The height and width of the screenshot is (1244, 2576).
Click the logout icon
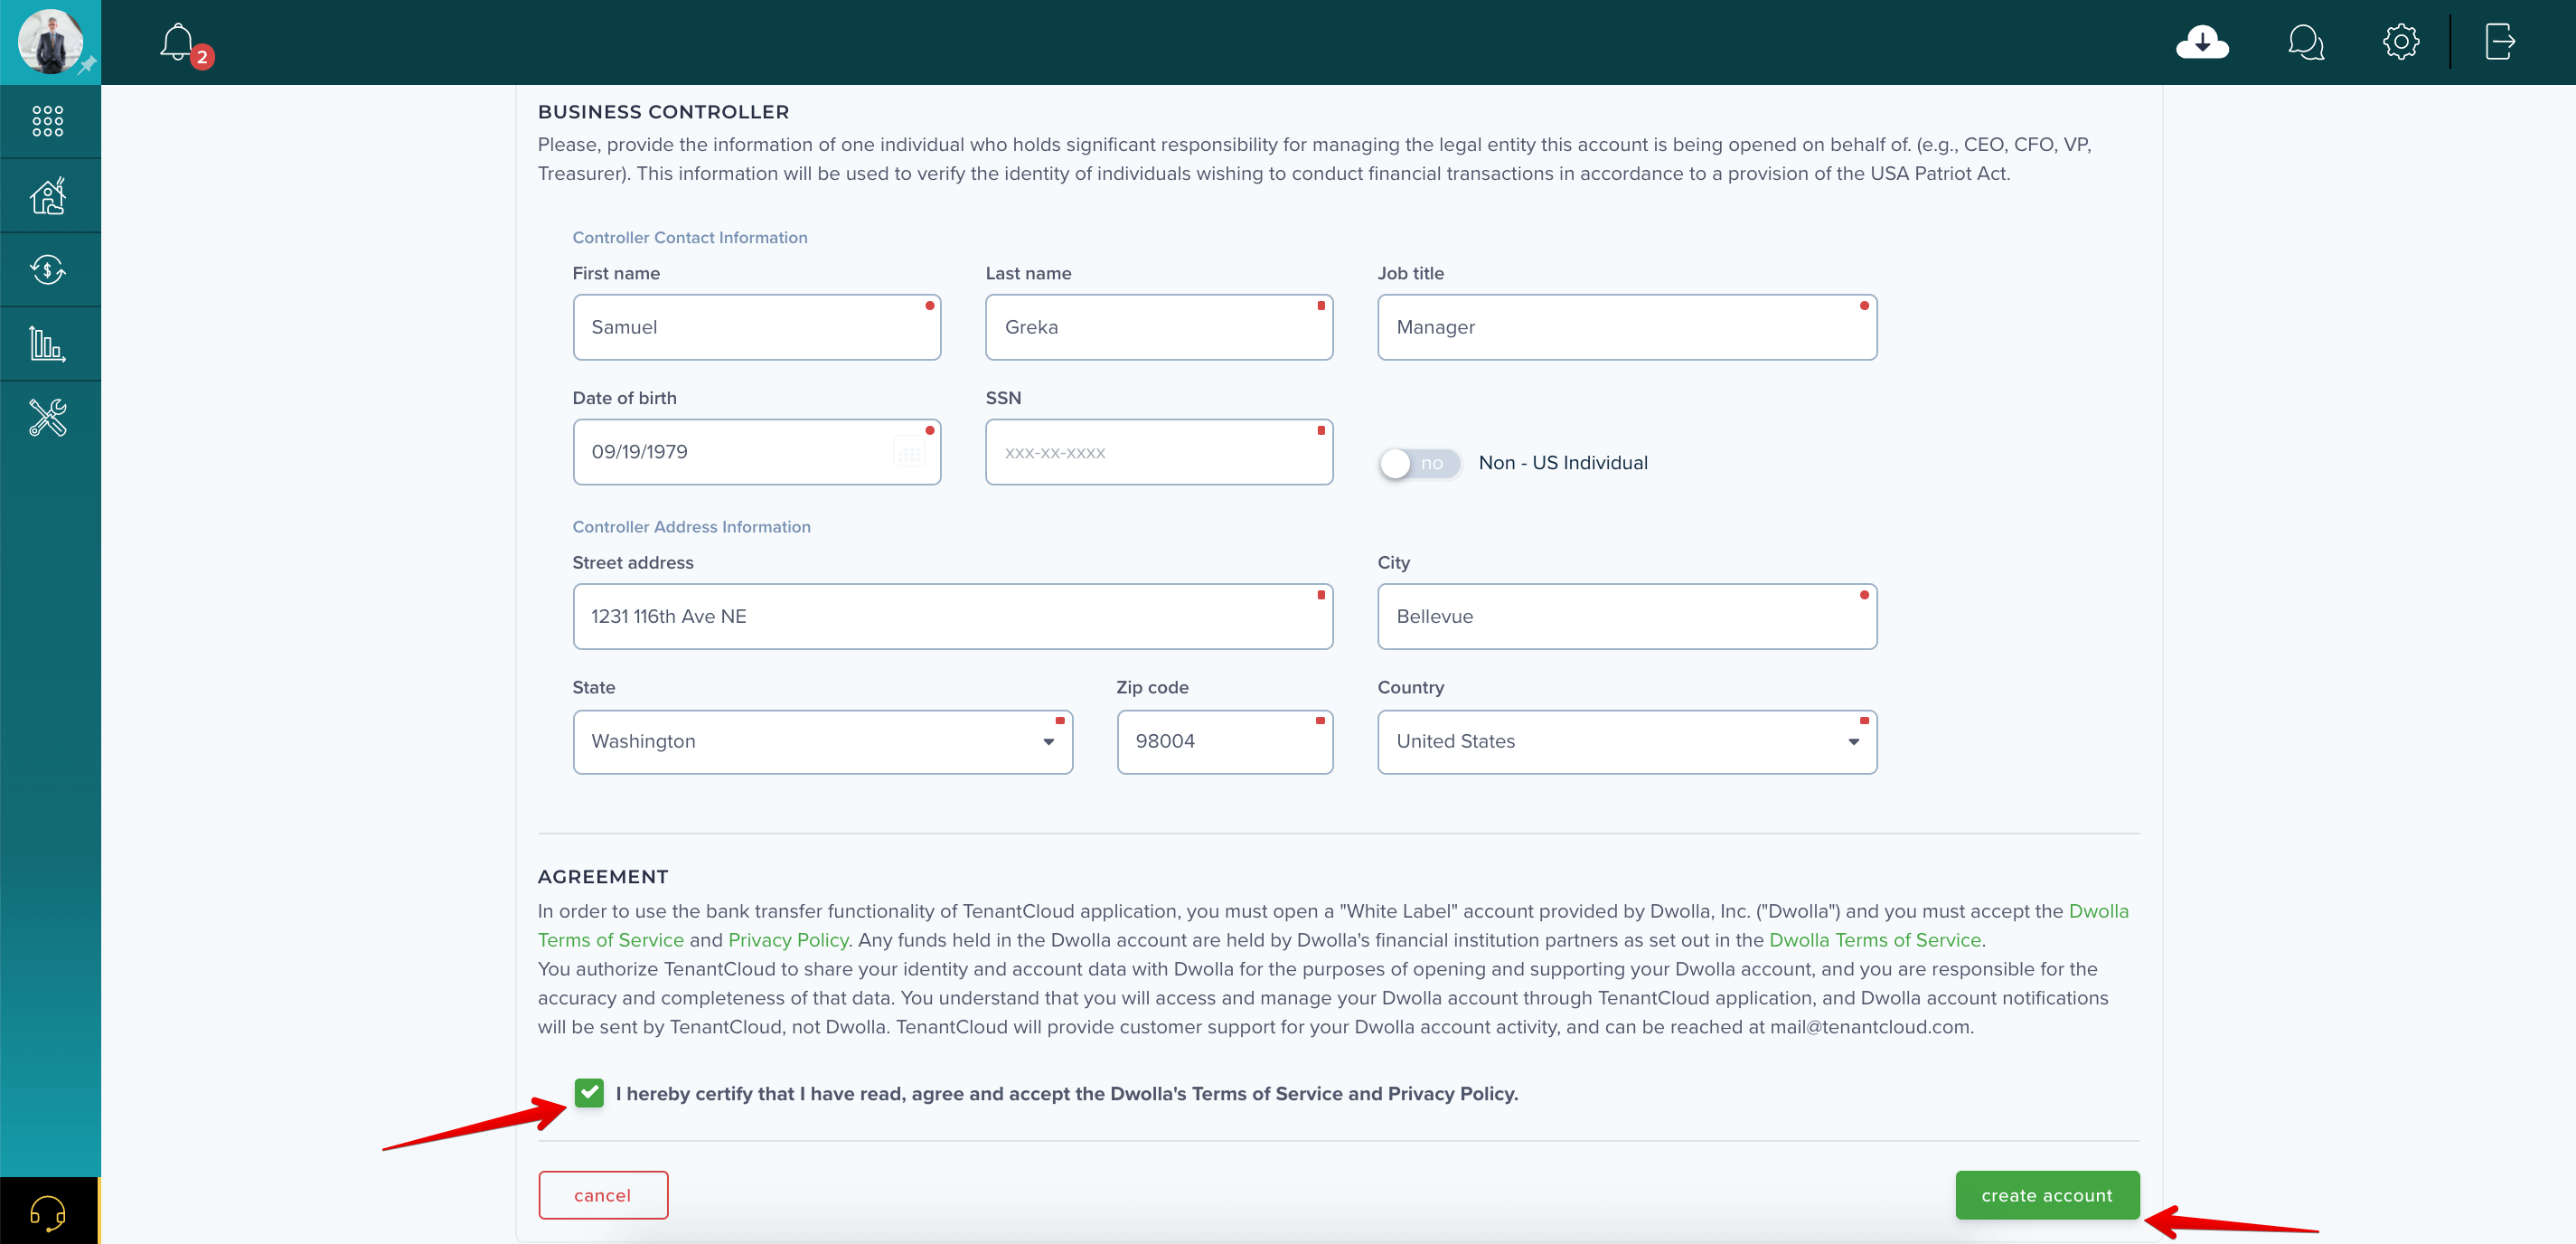coord(2500,42)
